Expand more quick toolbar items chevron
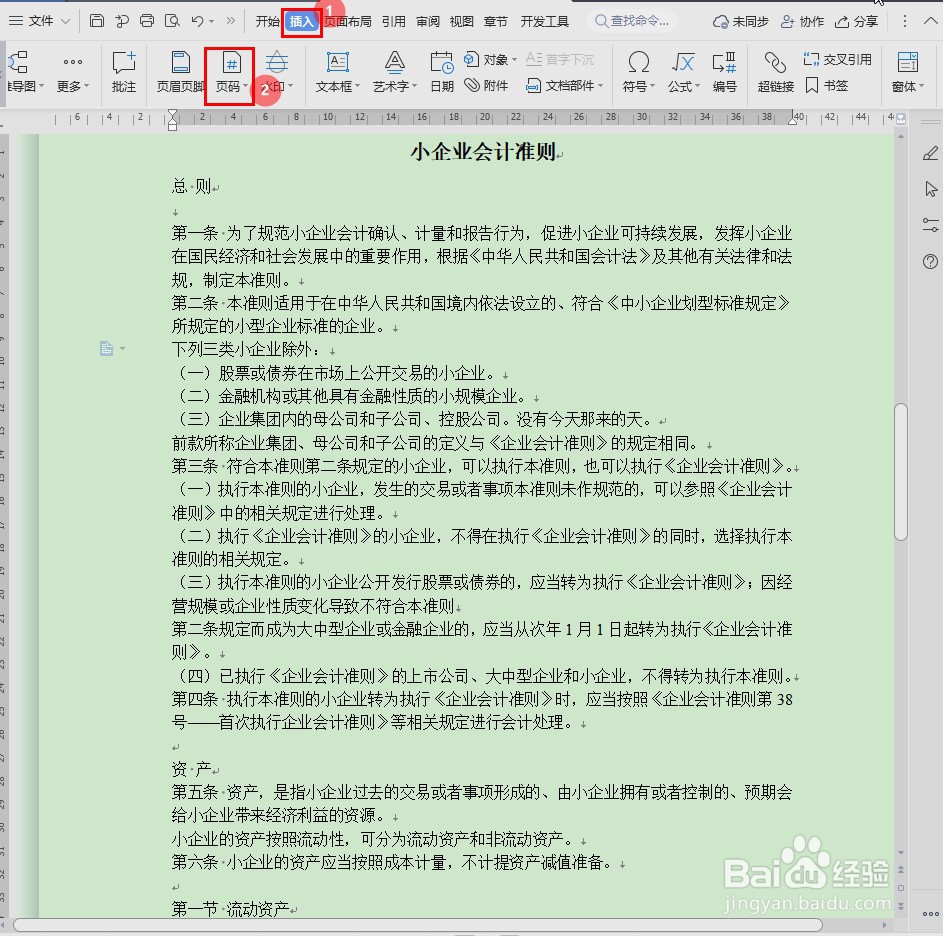943x936 pixels. click(x=230, y=21)
